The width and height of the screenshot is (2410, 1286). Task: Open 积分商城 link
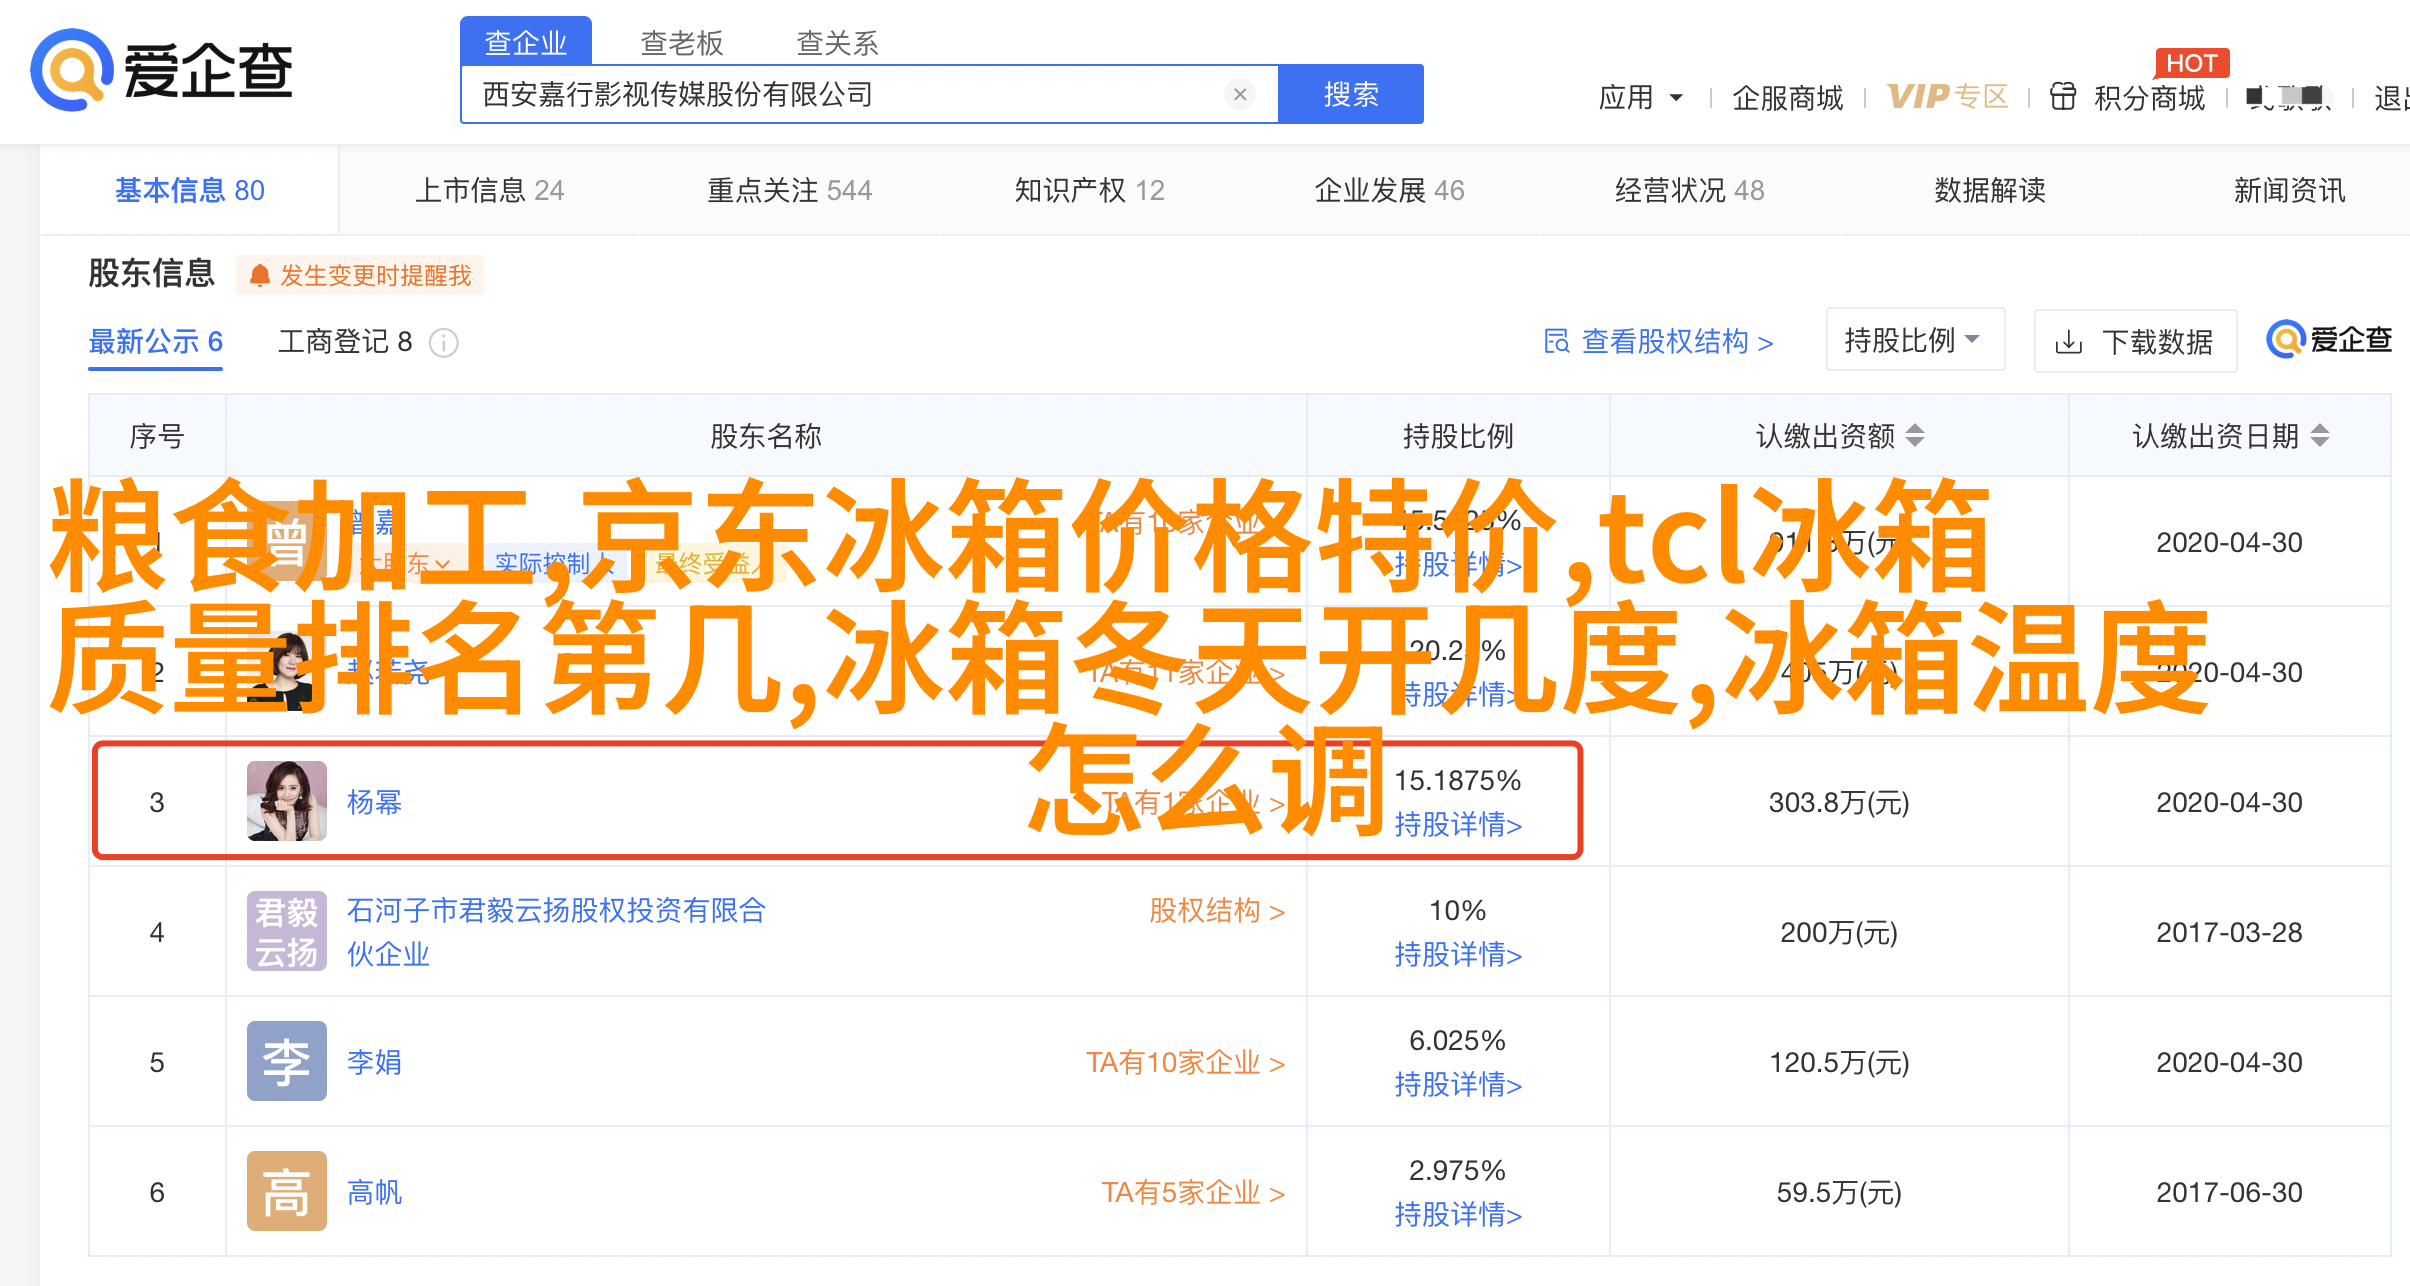pos(2149,98)
